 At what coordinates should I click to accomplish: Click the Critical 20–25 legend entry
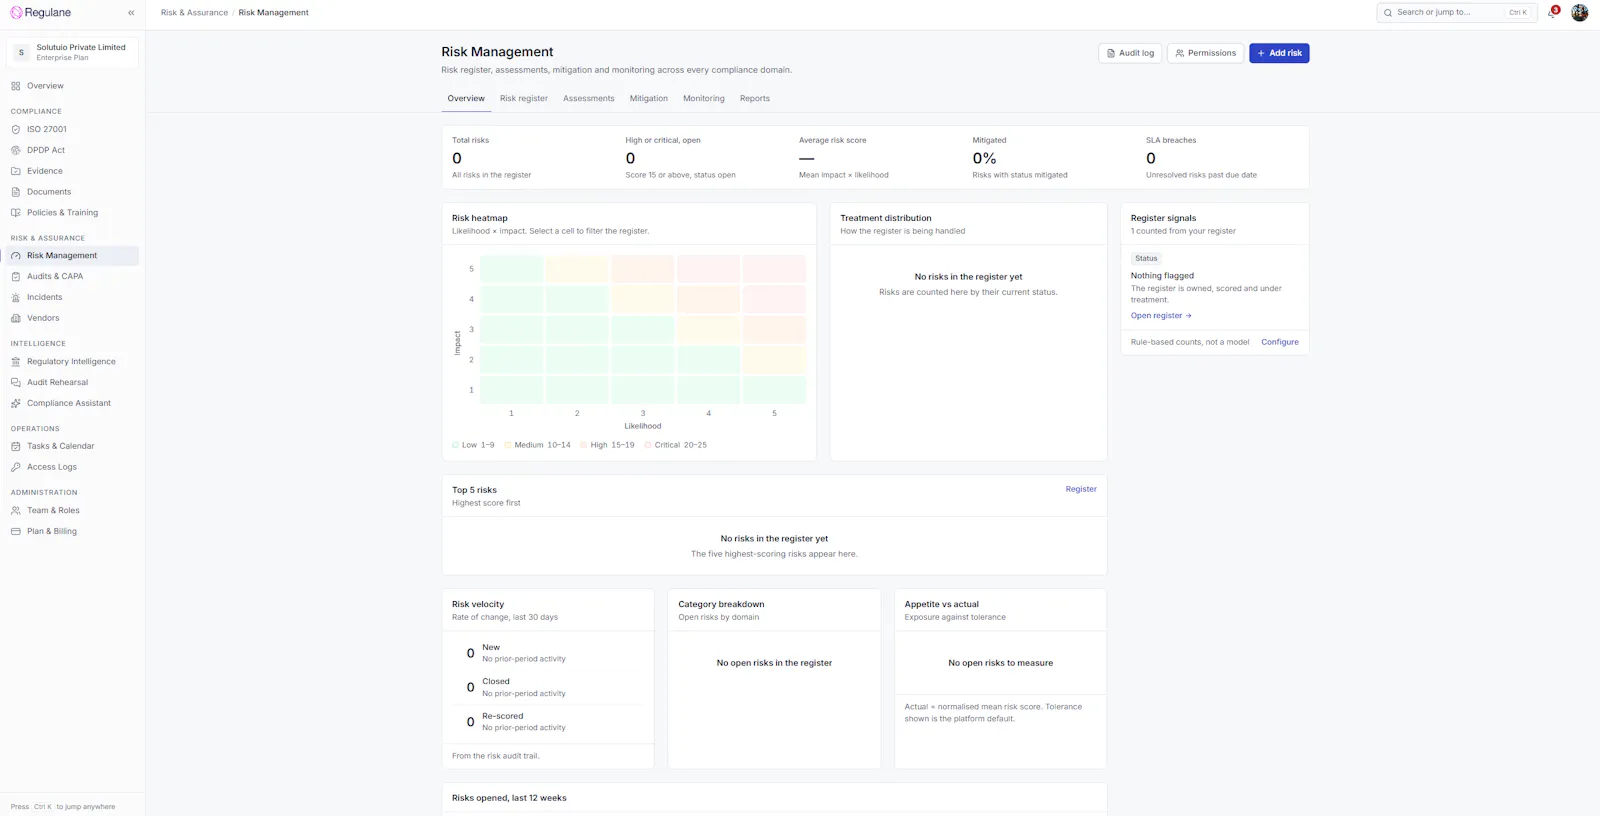[676, 445]
